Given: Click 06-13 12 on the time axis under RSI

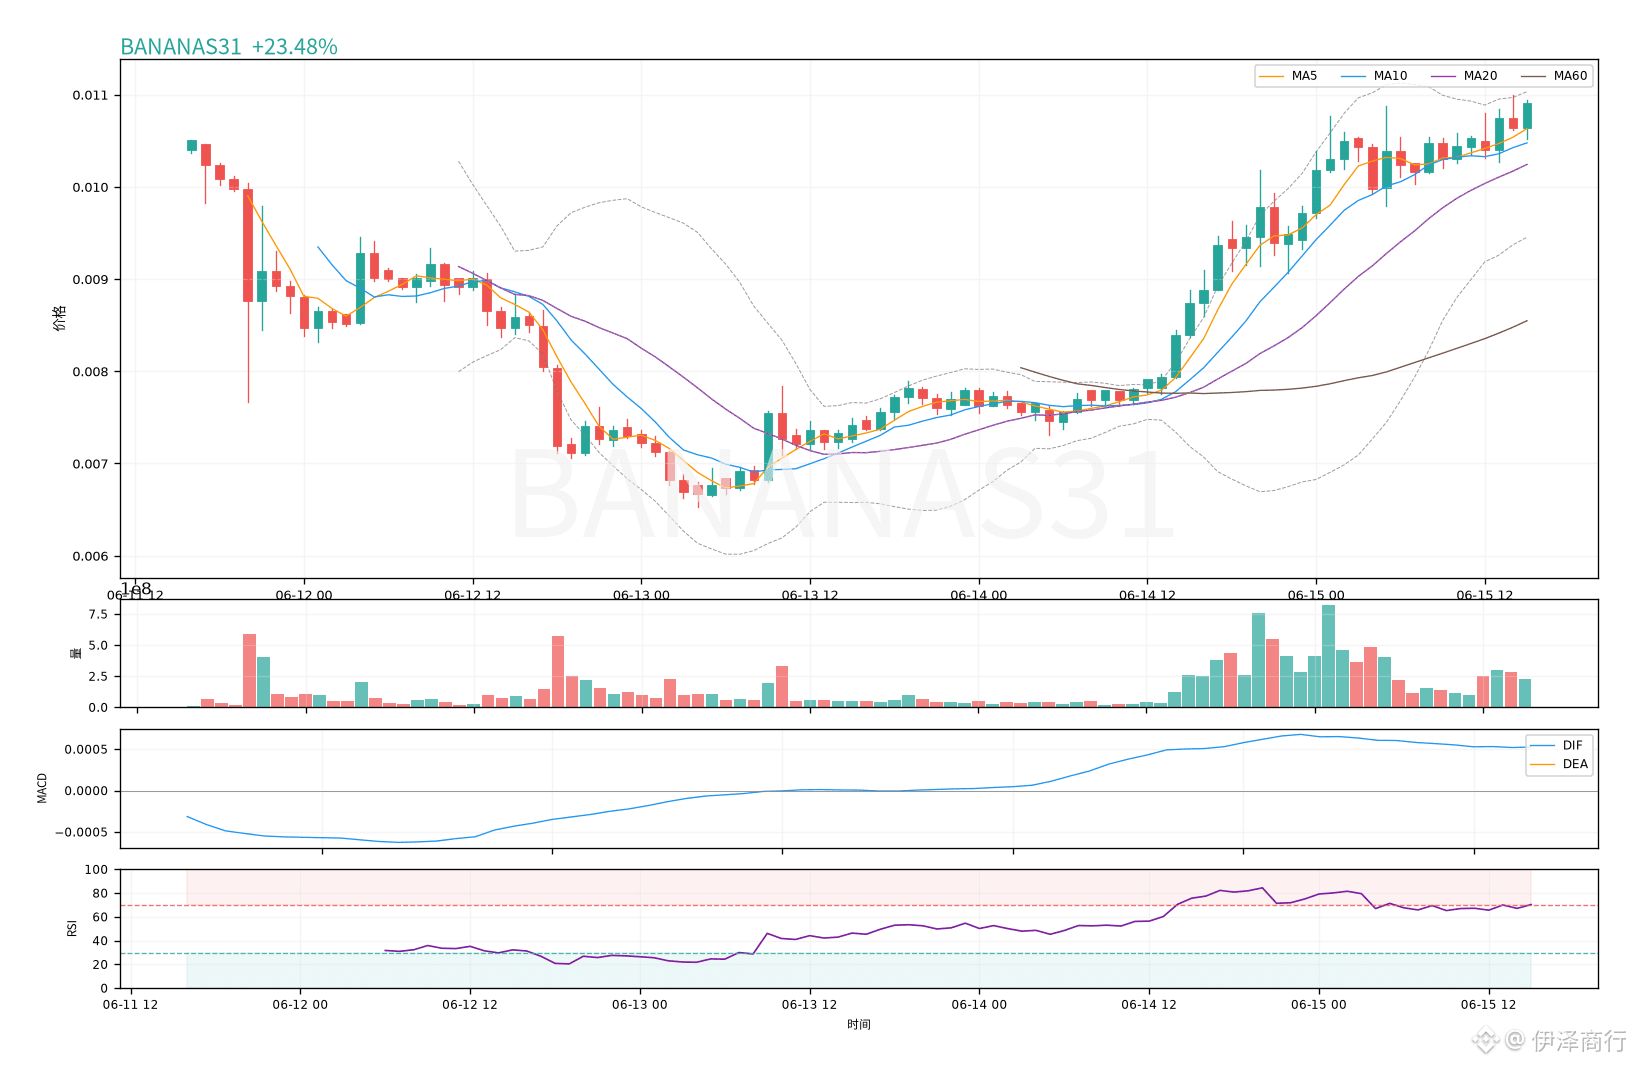Looking at the screenshot, I should coord(810,1005).
